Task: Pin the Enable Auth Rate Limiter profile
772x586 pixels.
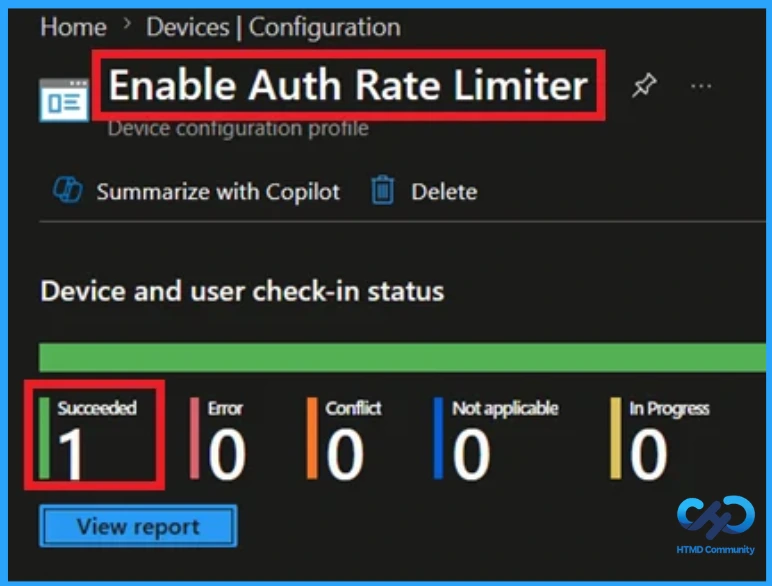Action: pyautogui.click(x=644, y=86)
